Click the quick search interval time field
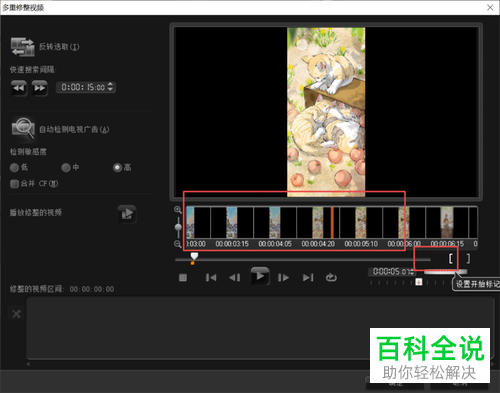This screenshot has height=393, width=500. pos(83,87)
